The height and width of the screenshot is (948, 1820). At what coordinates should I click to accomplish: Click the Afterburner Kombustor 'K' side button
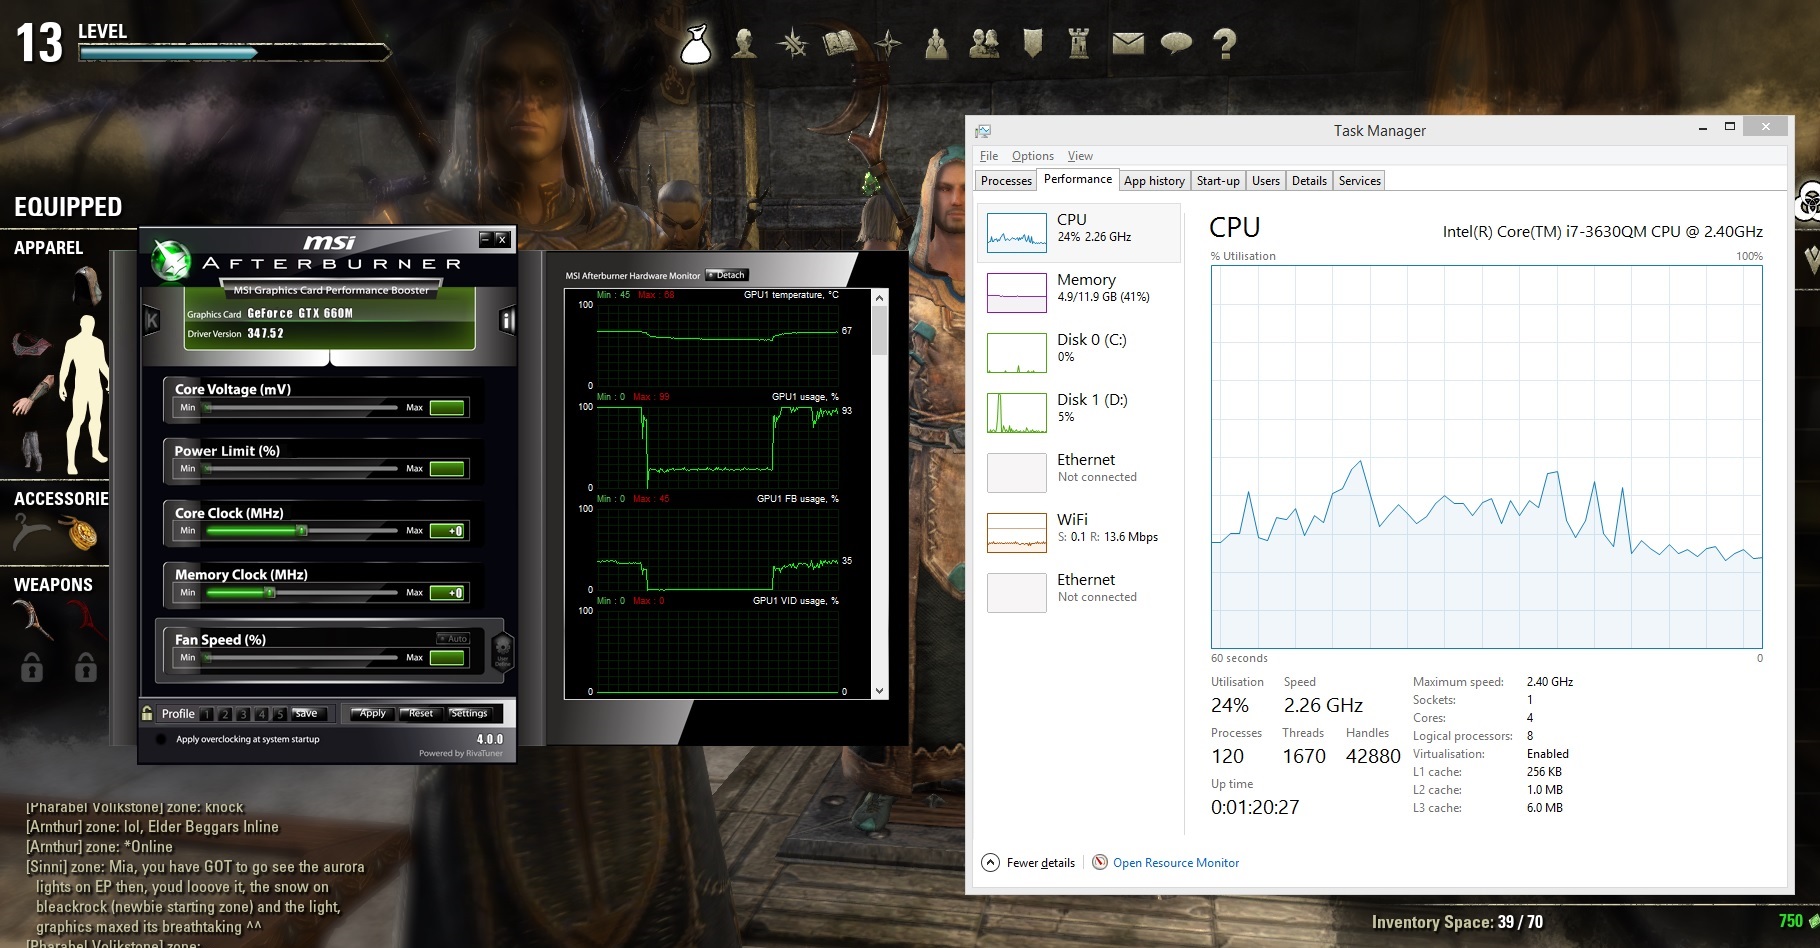point(152,320)
